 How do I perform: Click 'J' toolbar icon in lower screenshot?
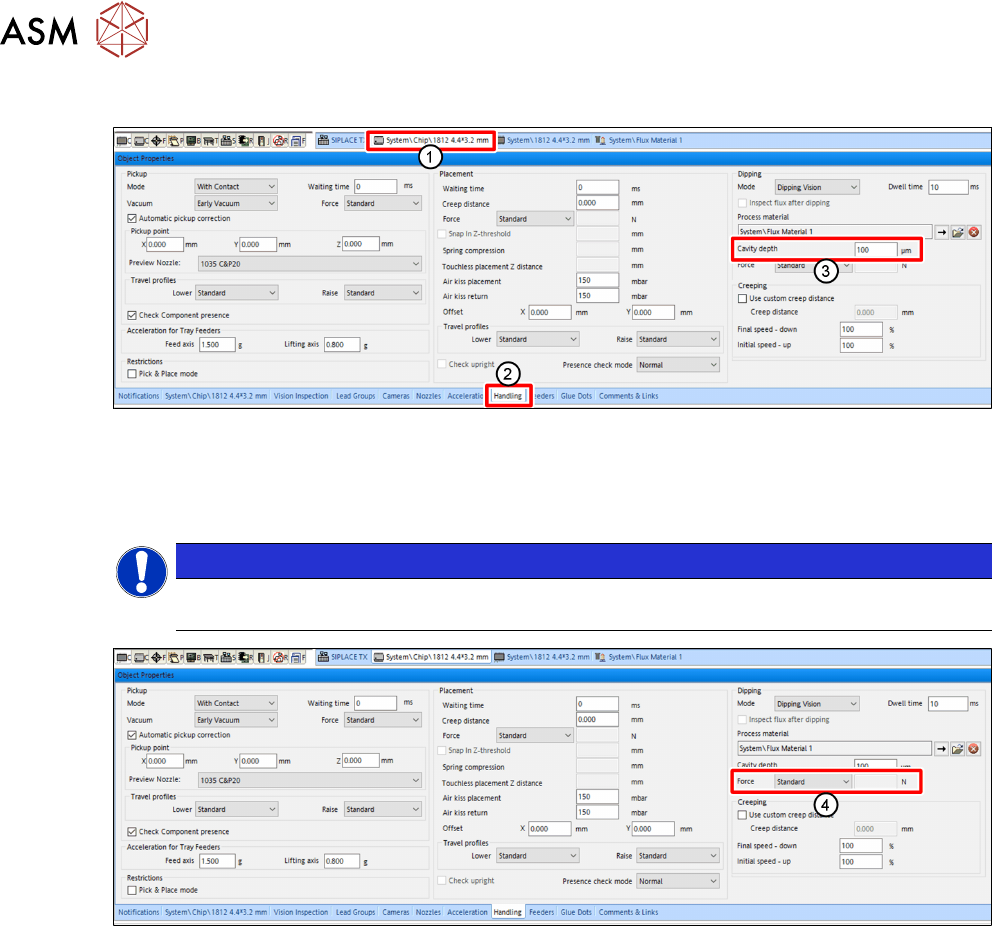click(262, 657)
